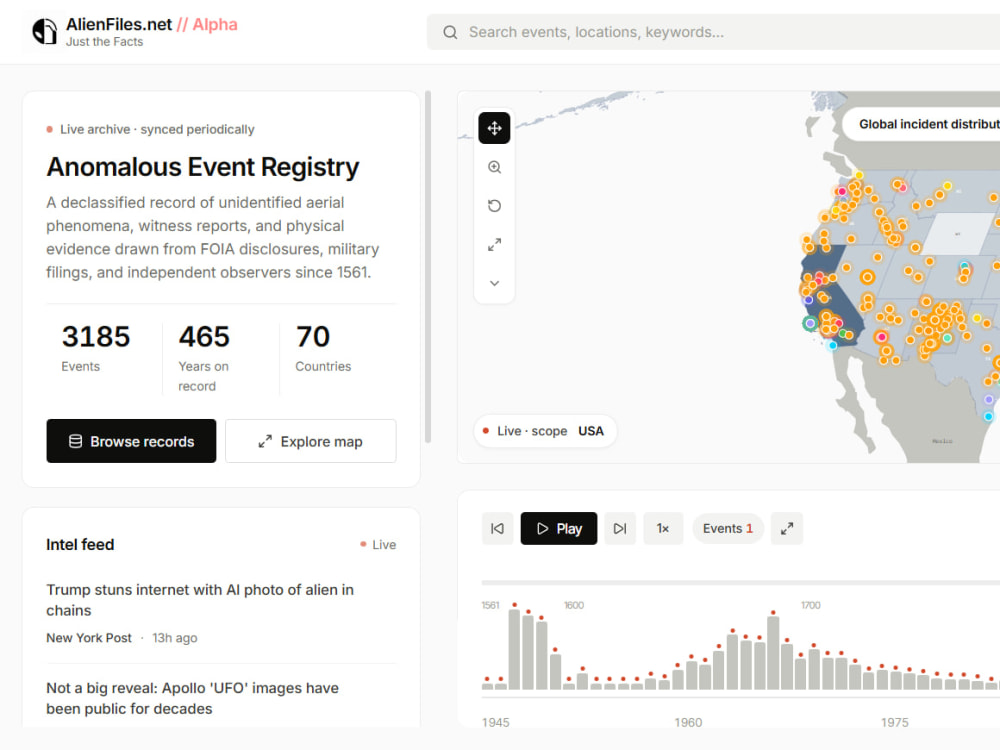This screenshot has width=1000, height=750.
Task: Click the Live scope USA badge
Action: pyautogui.click(x=545, y=431)
